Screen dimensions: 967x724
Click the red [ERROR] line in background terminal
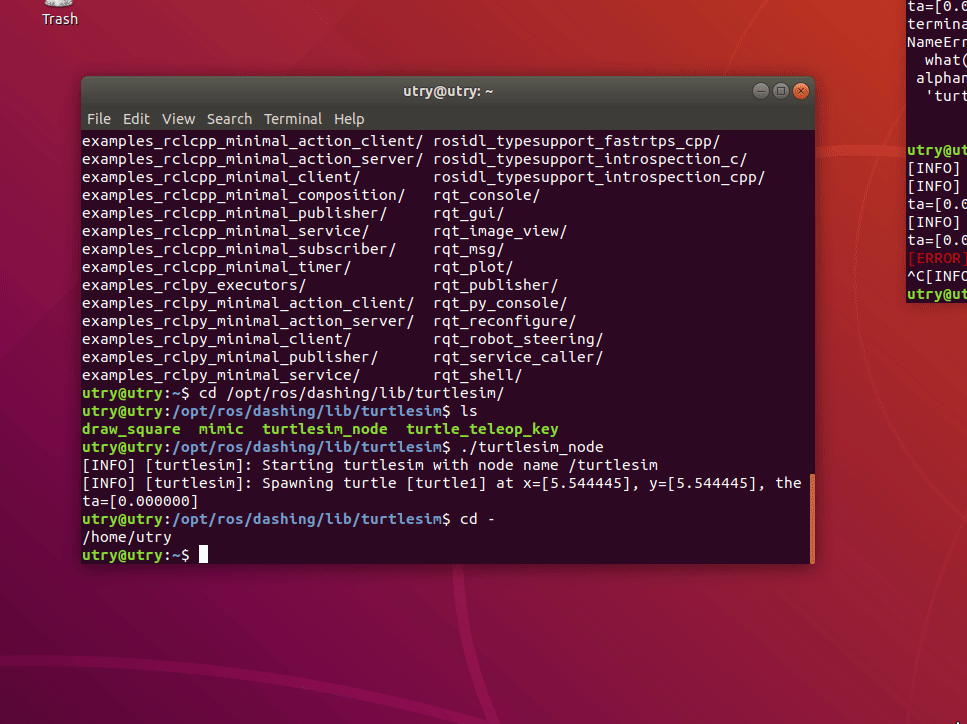pyautogui.click(x=937, y=258)
